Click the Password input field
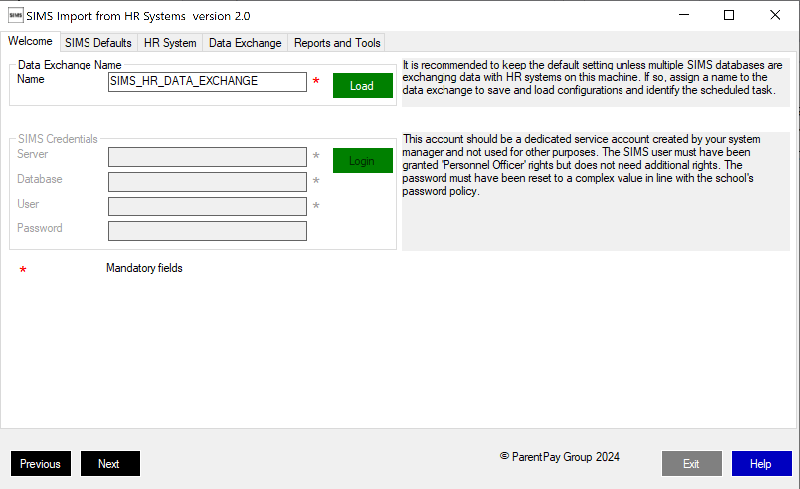This screenshot has width=800, height=489. click(207, 231)
